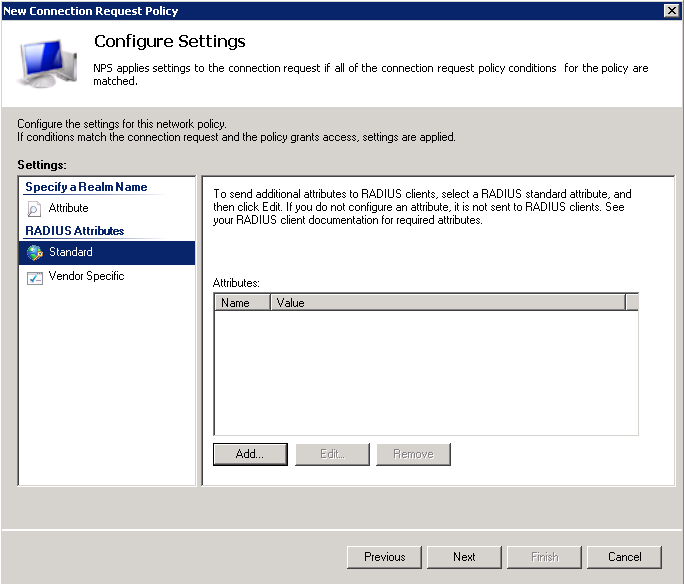This screenshot has width=684, height=584.
Task: Click the Add... button
Action: pyautogui.click(x=250, y=454)
